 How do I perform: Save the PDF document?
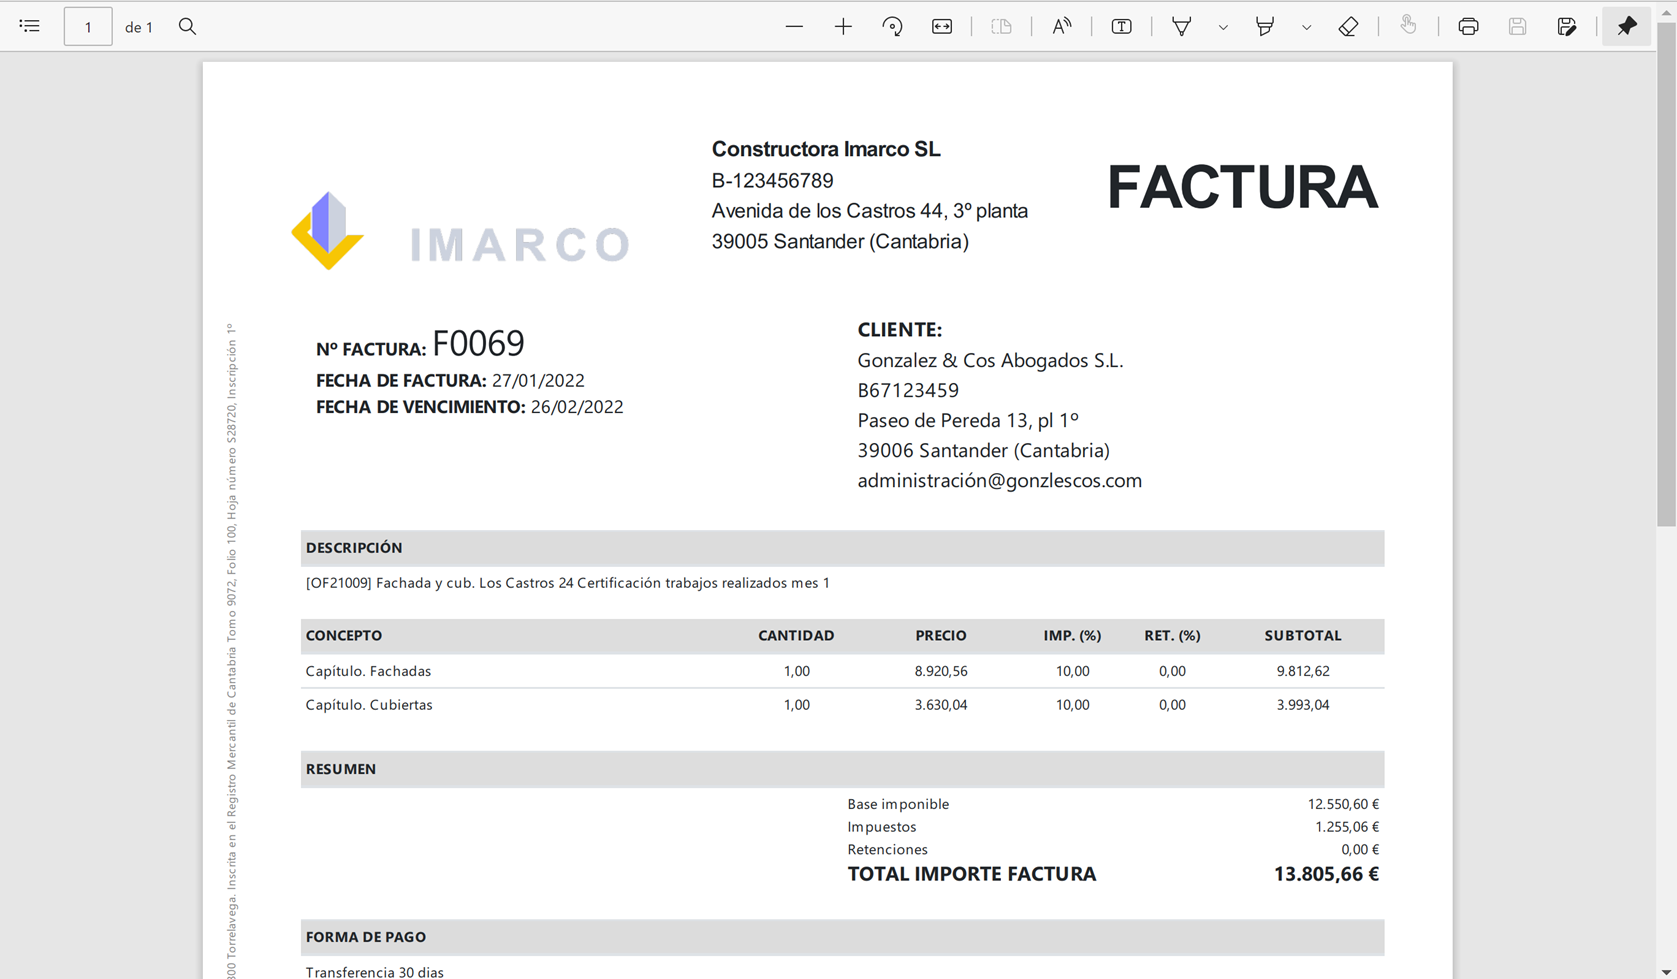1517,26
